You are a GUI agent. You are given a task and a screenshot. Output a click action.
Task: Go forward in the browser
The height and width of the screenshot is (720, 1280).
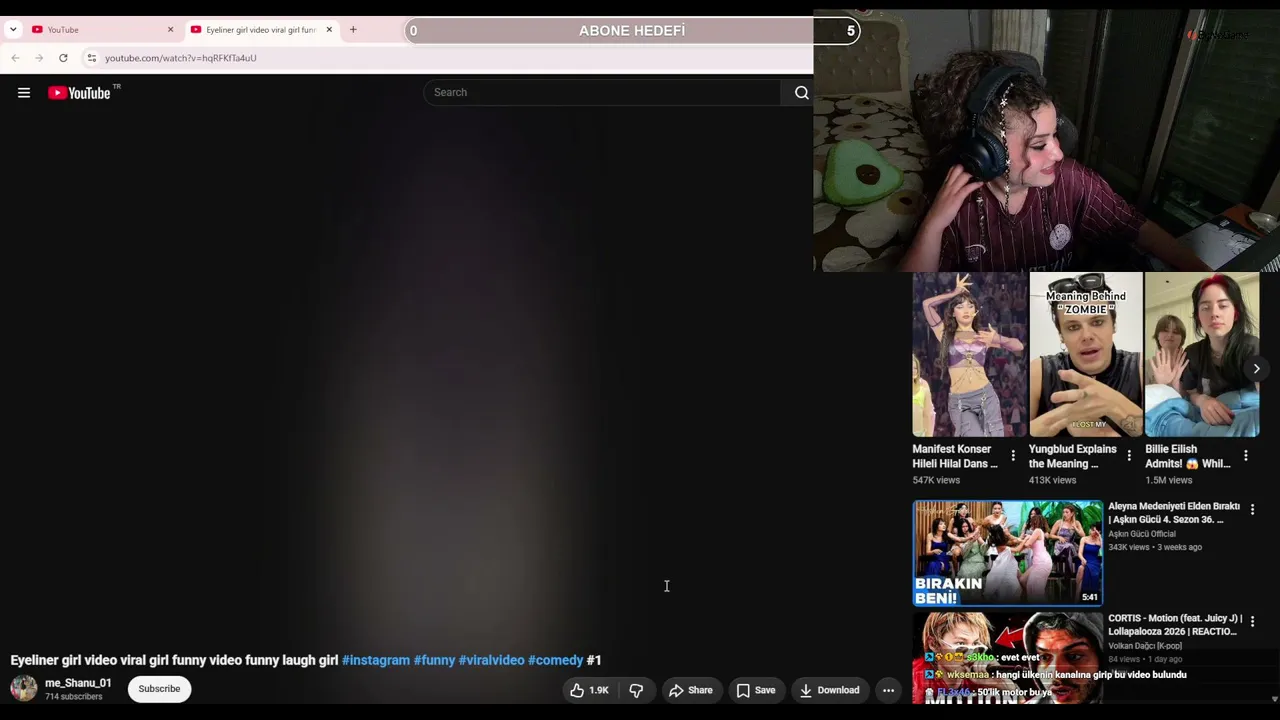pos(39,58)
